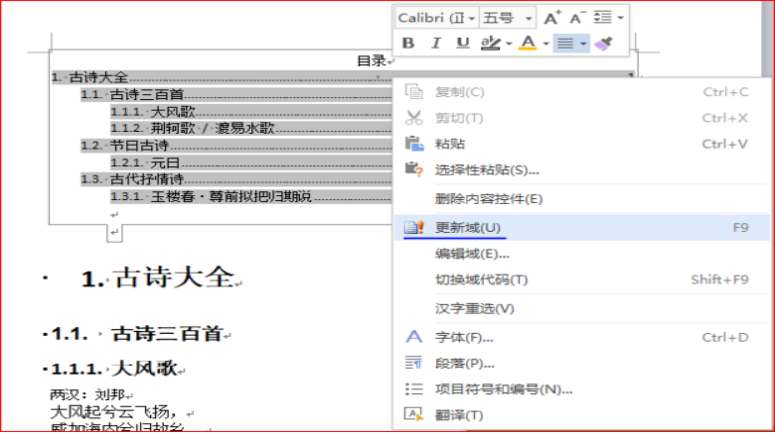Select 粘贴 in the context menu
Image resolution: width=775 pixels, height=433 pixels.
point(582,144)
